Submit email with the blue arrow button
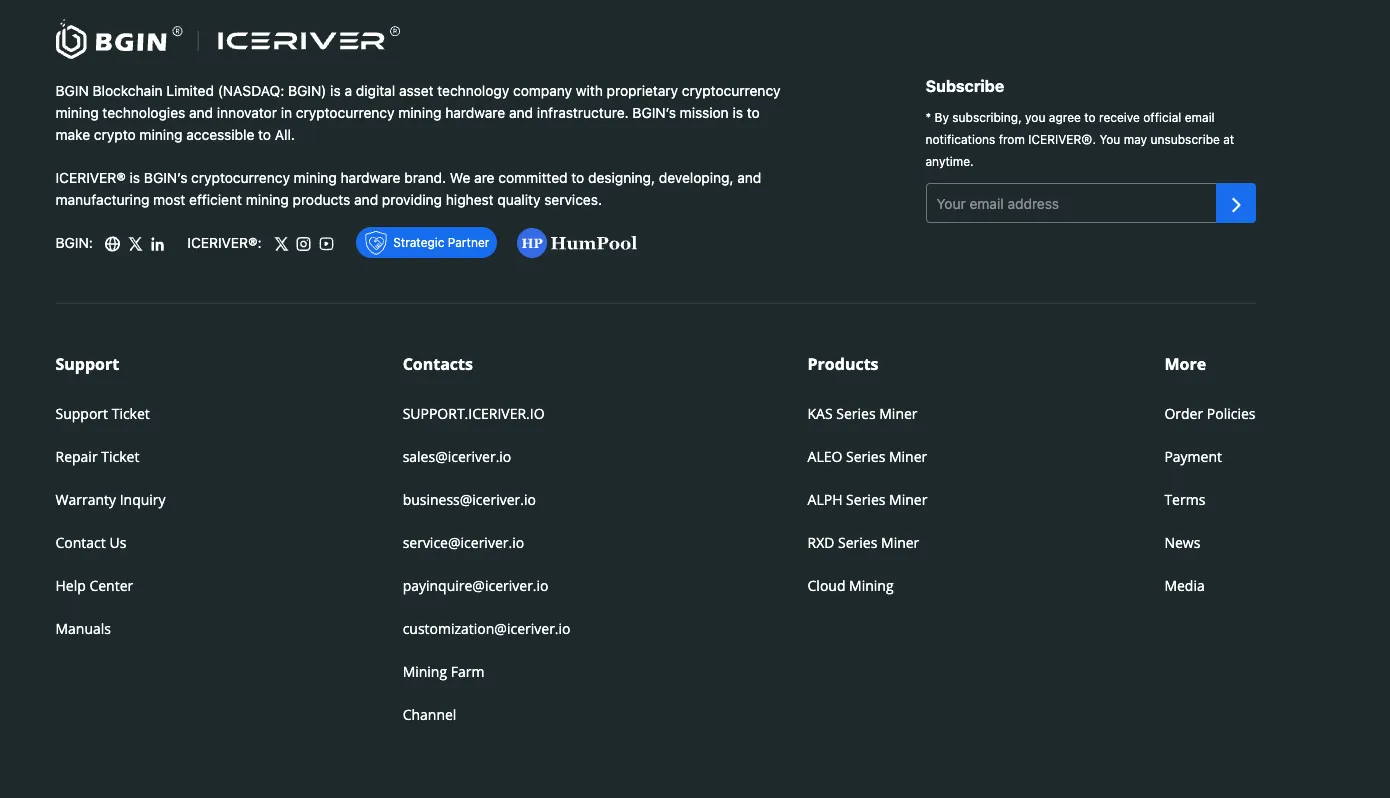 1236,203
